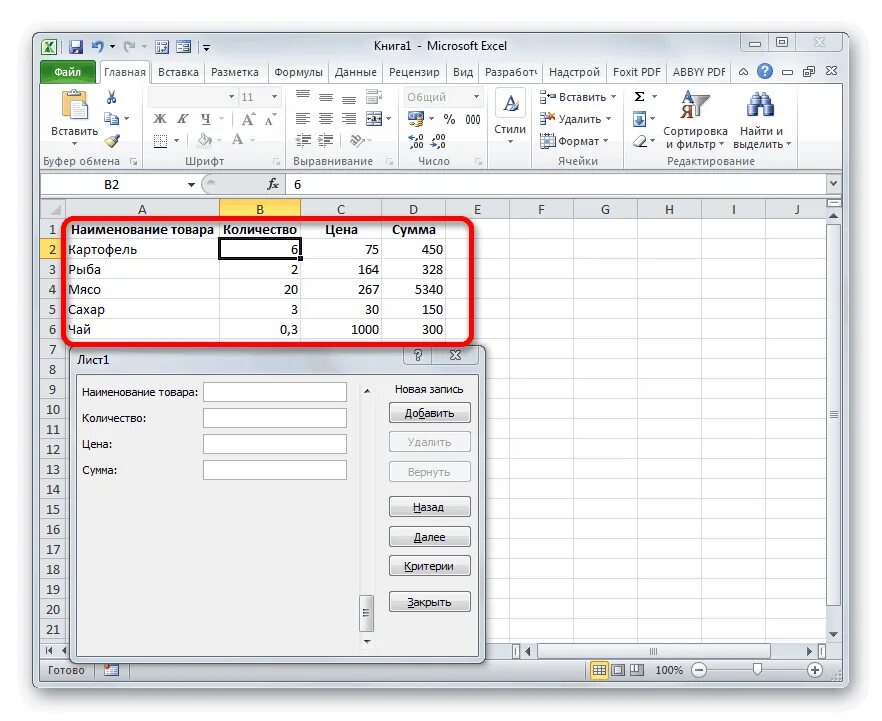
Task: Open the Name Box dropdown arrow
Action: coord(191,184)
